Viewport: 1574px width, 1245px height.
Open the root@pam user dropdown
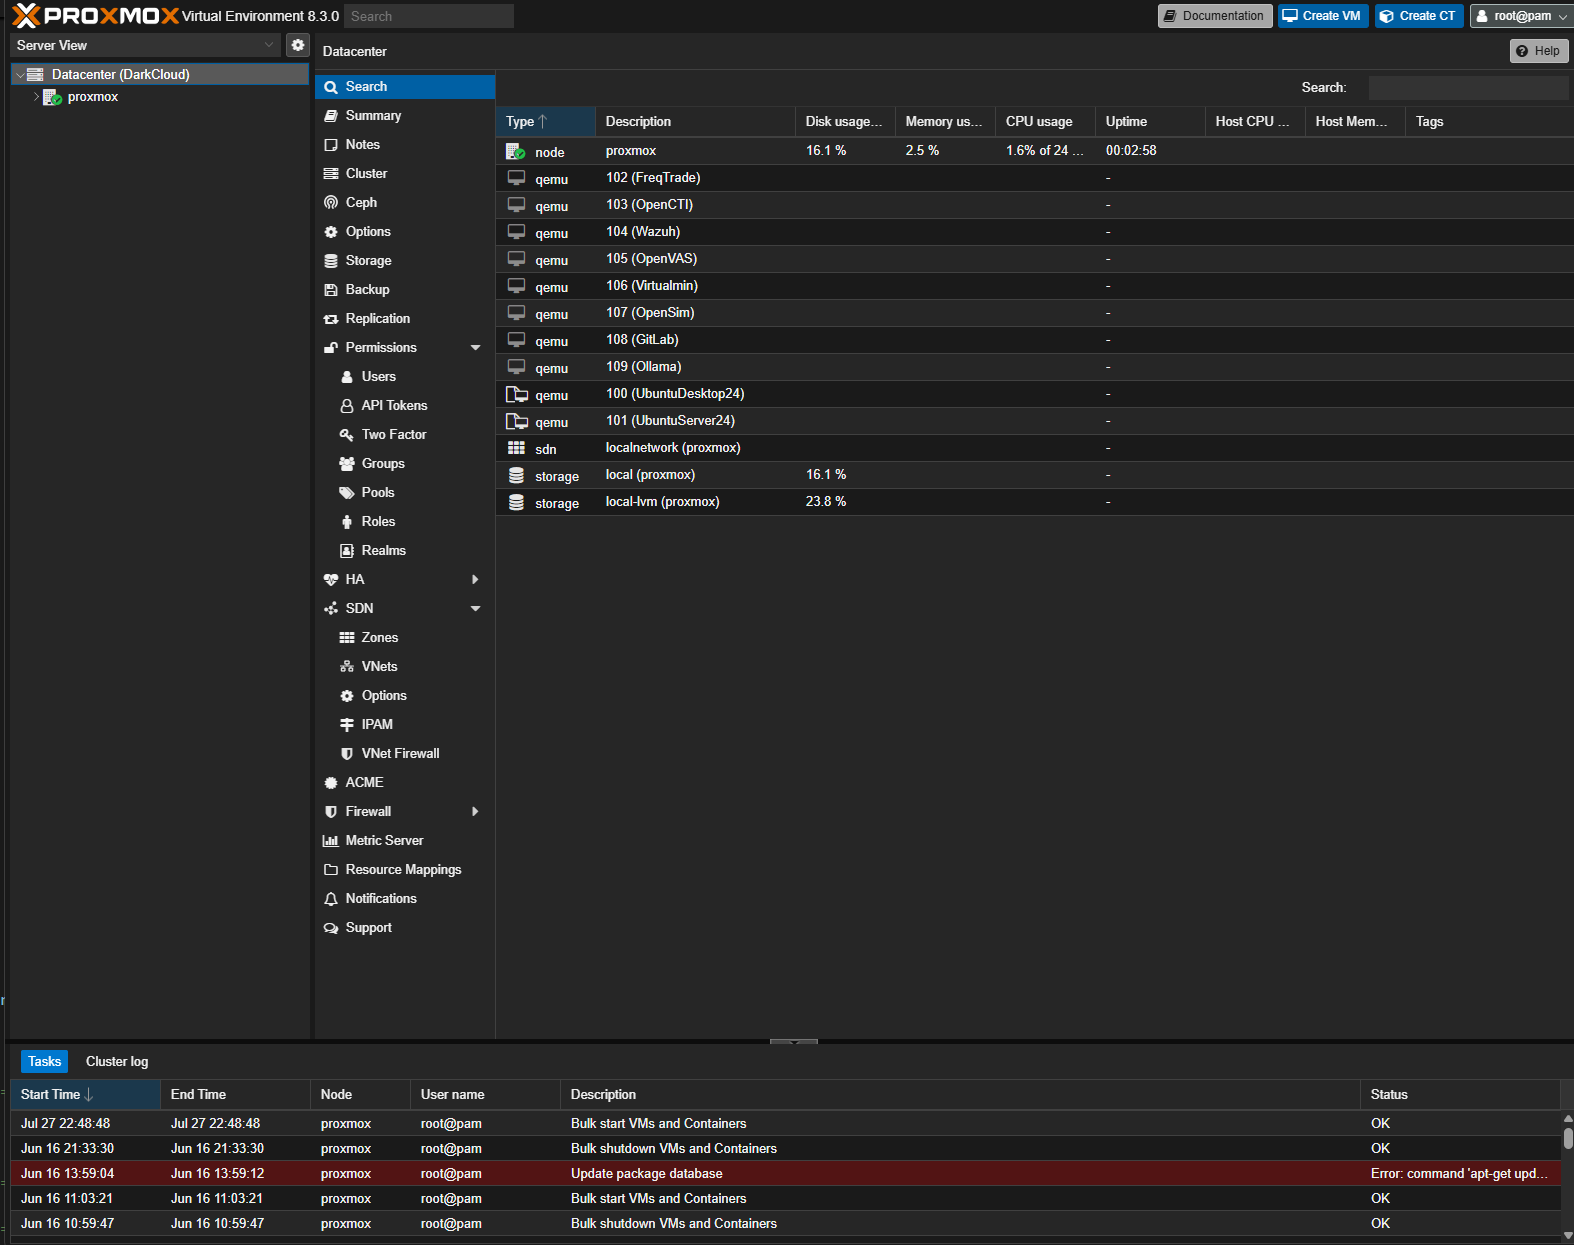[1521, 16]
